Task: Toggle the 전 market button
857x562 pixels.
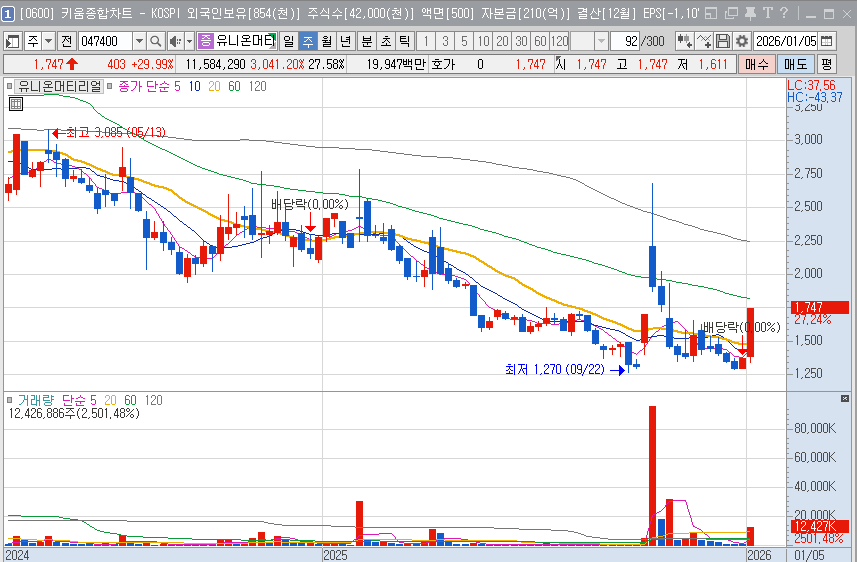Action: pyautogui.click(x=67, y=41)
